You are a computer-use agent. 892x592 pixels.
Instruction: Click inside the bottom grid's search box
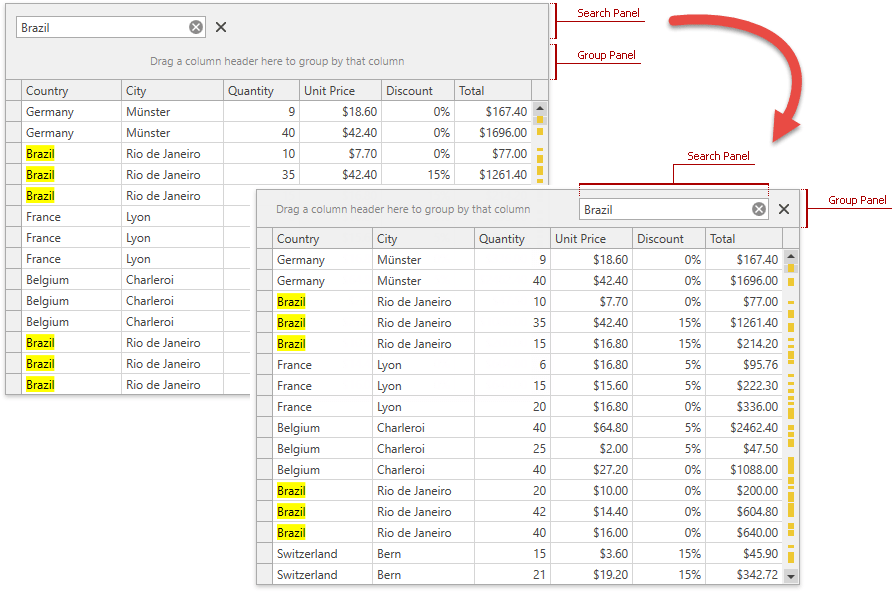[660, 209]
